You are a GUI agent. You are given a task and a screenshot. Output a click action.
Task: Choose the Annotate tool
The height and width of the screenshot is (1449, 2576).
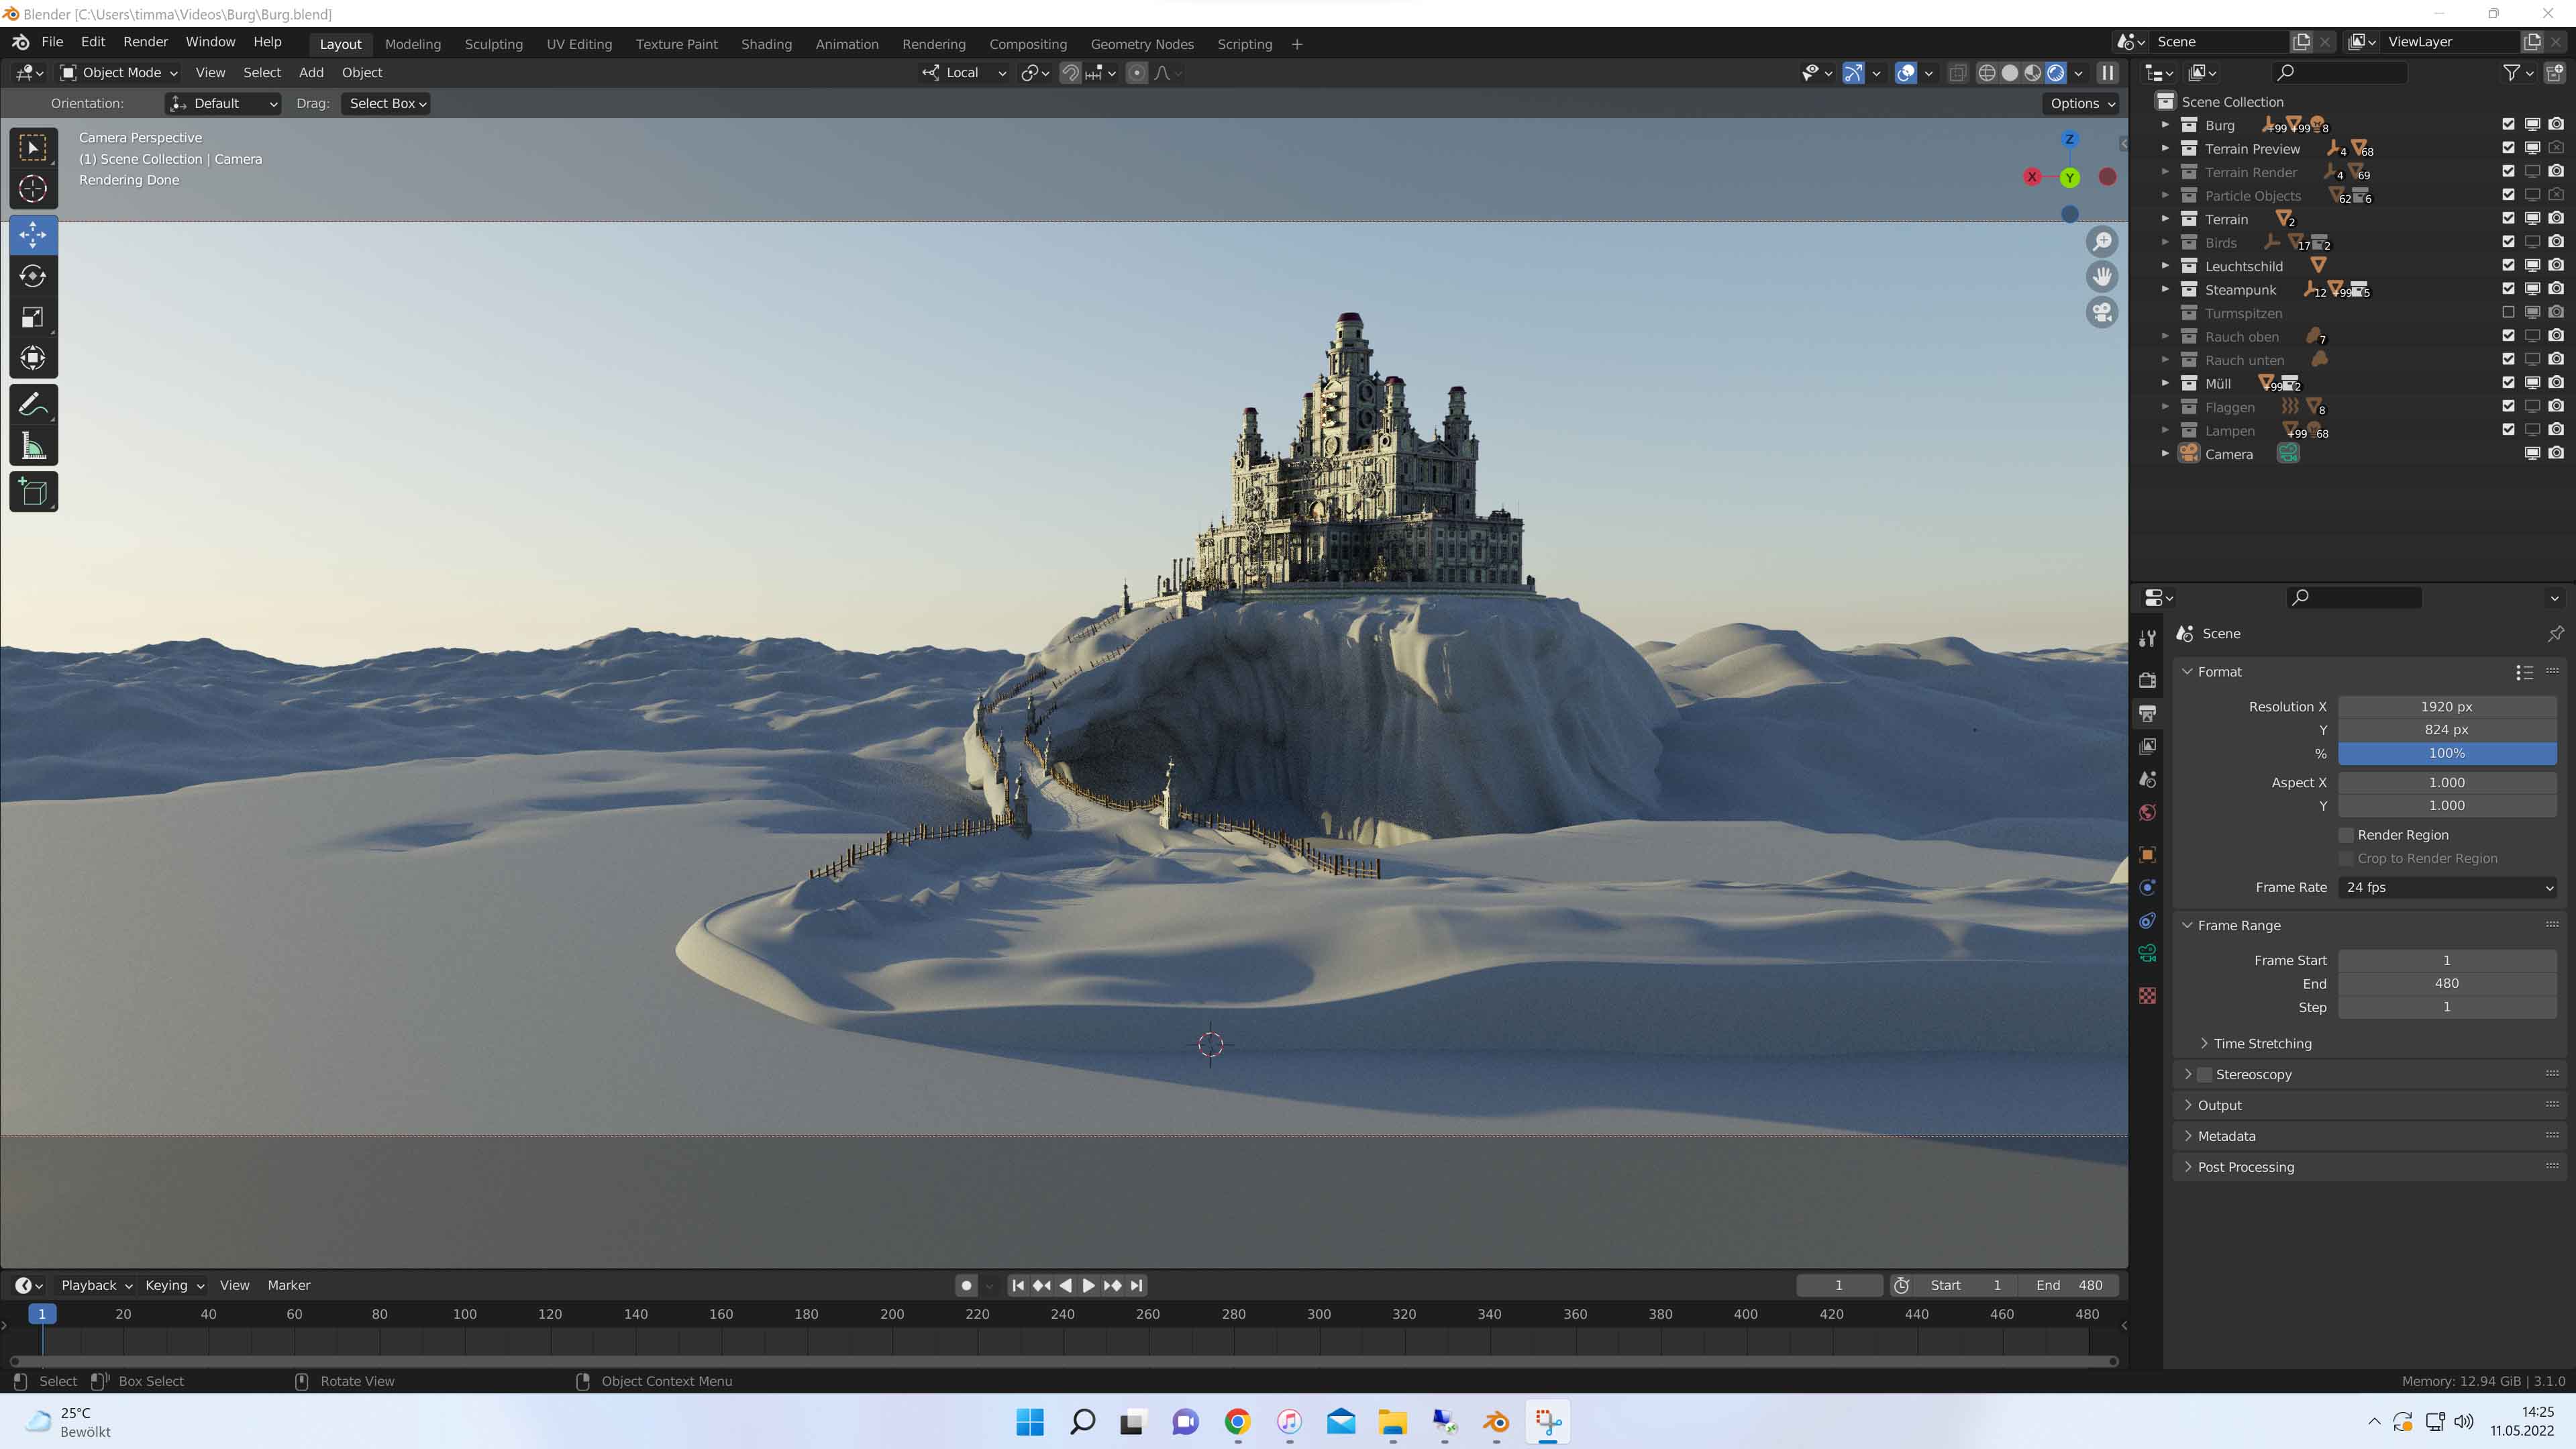point(33,405)
